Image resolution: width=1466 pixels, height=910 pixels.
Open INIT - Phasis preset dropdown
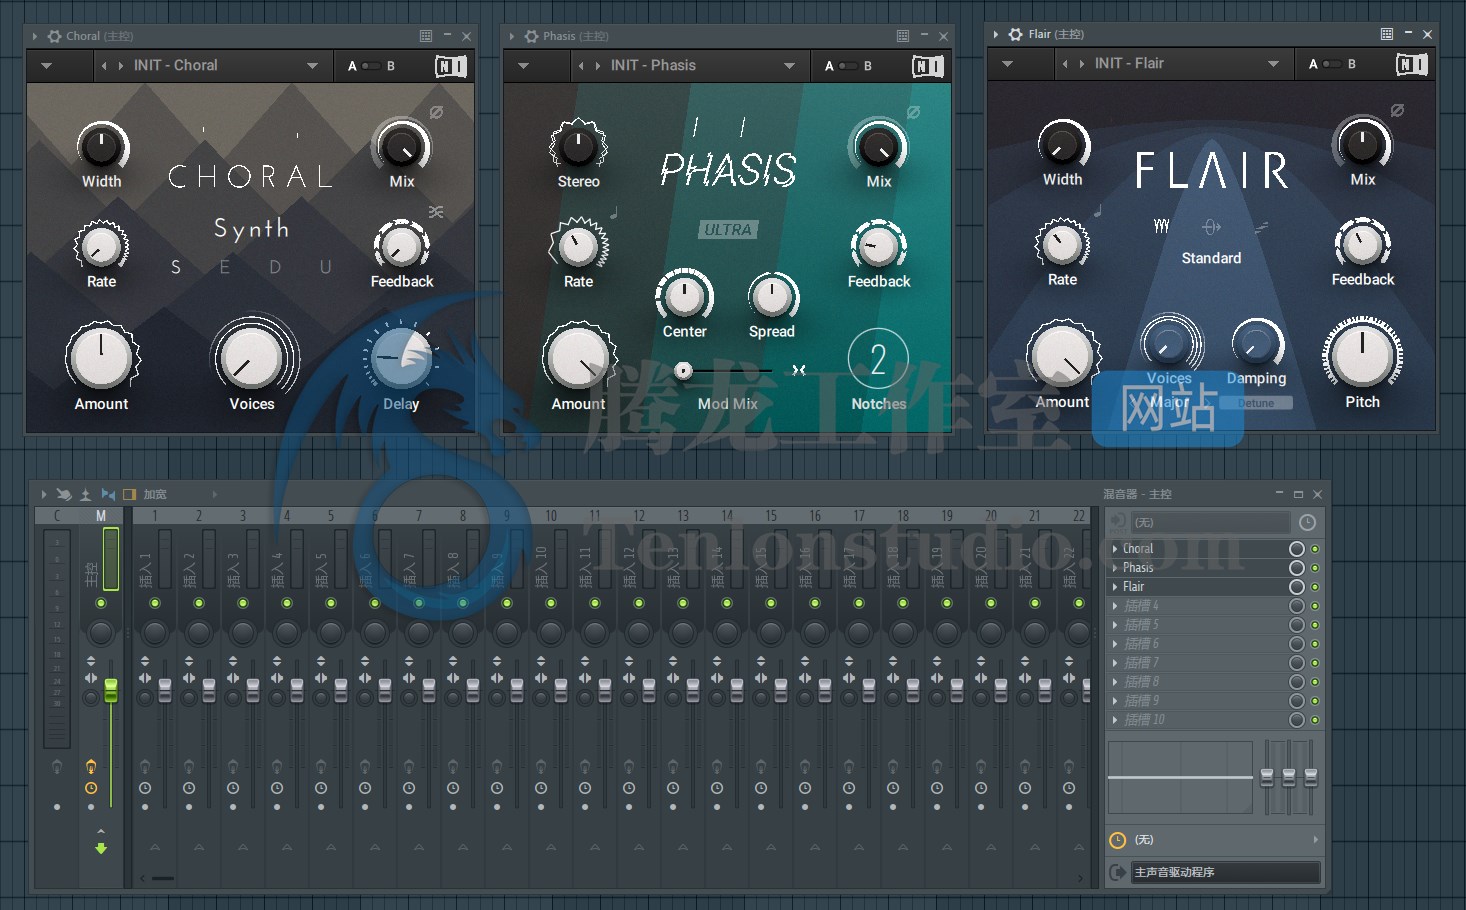790,66
